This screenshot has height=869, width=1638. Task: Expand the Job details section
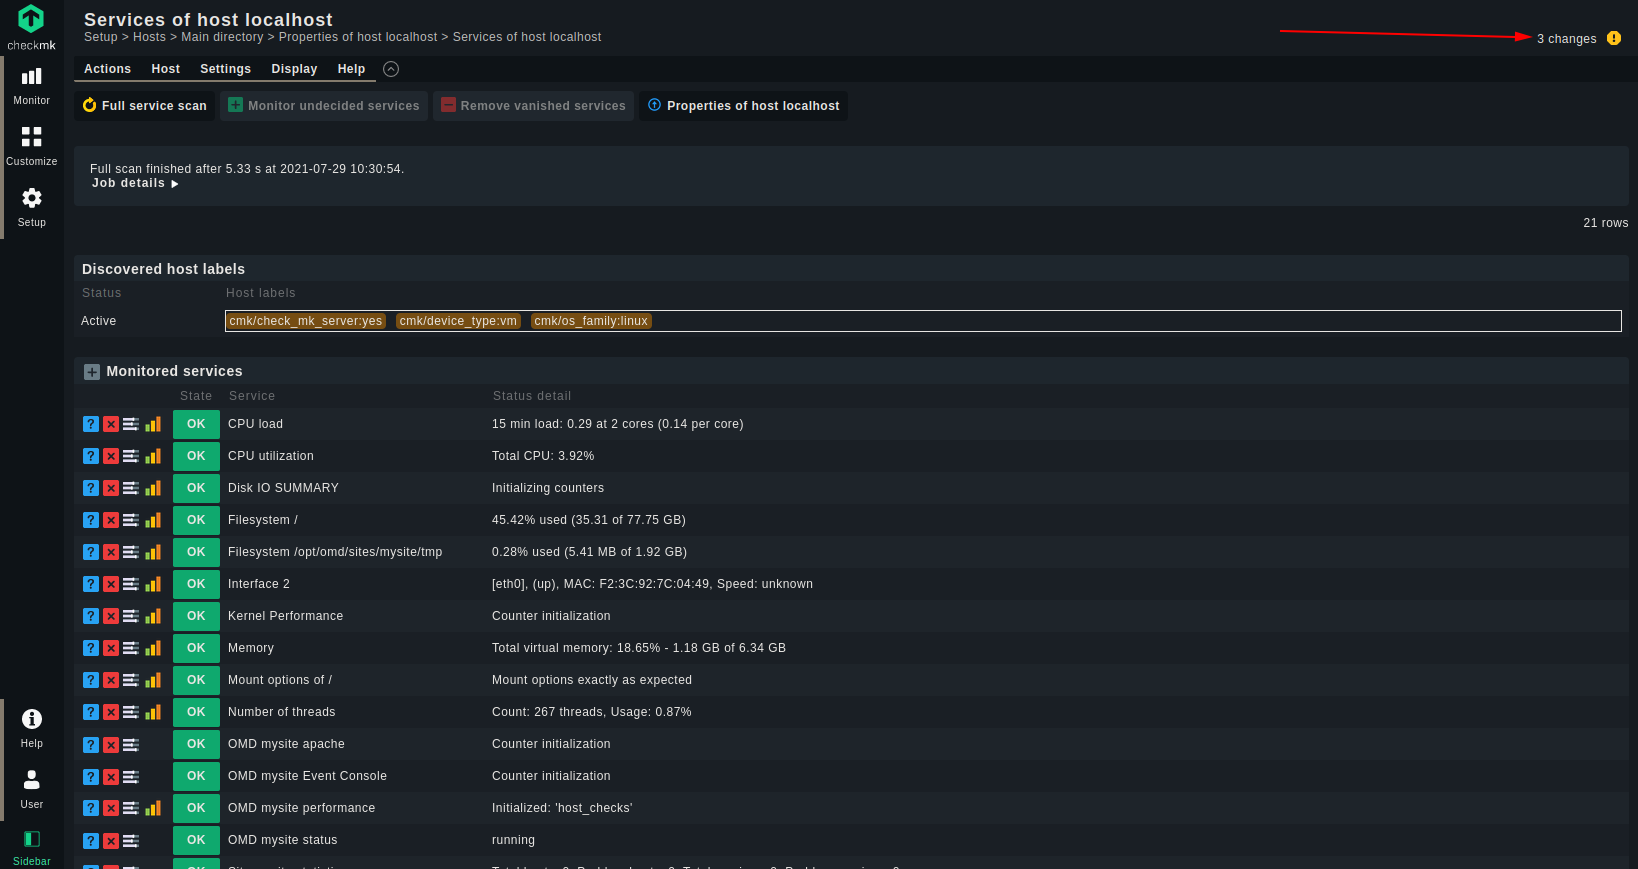135,183
